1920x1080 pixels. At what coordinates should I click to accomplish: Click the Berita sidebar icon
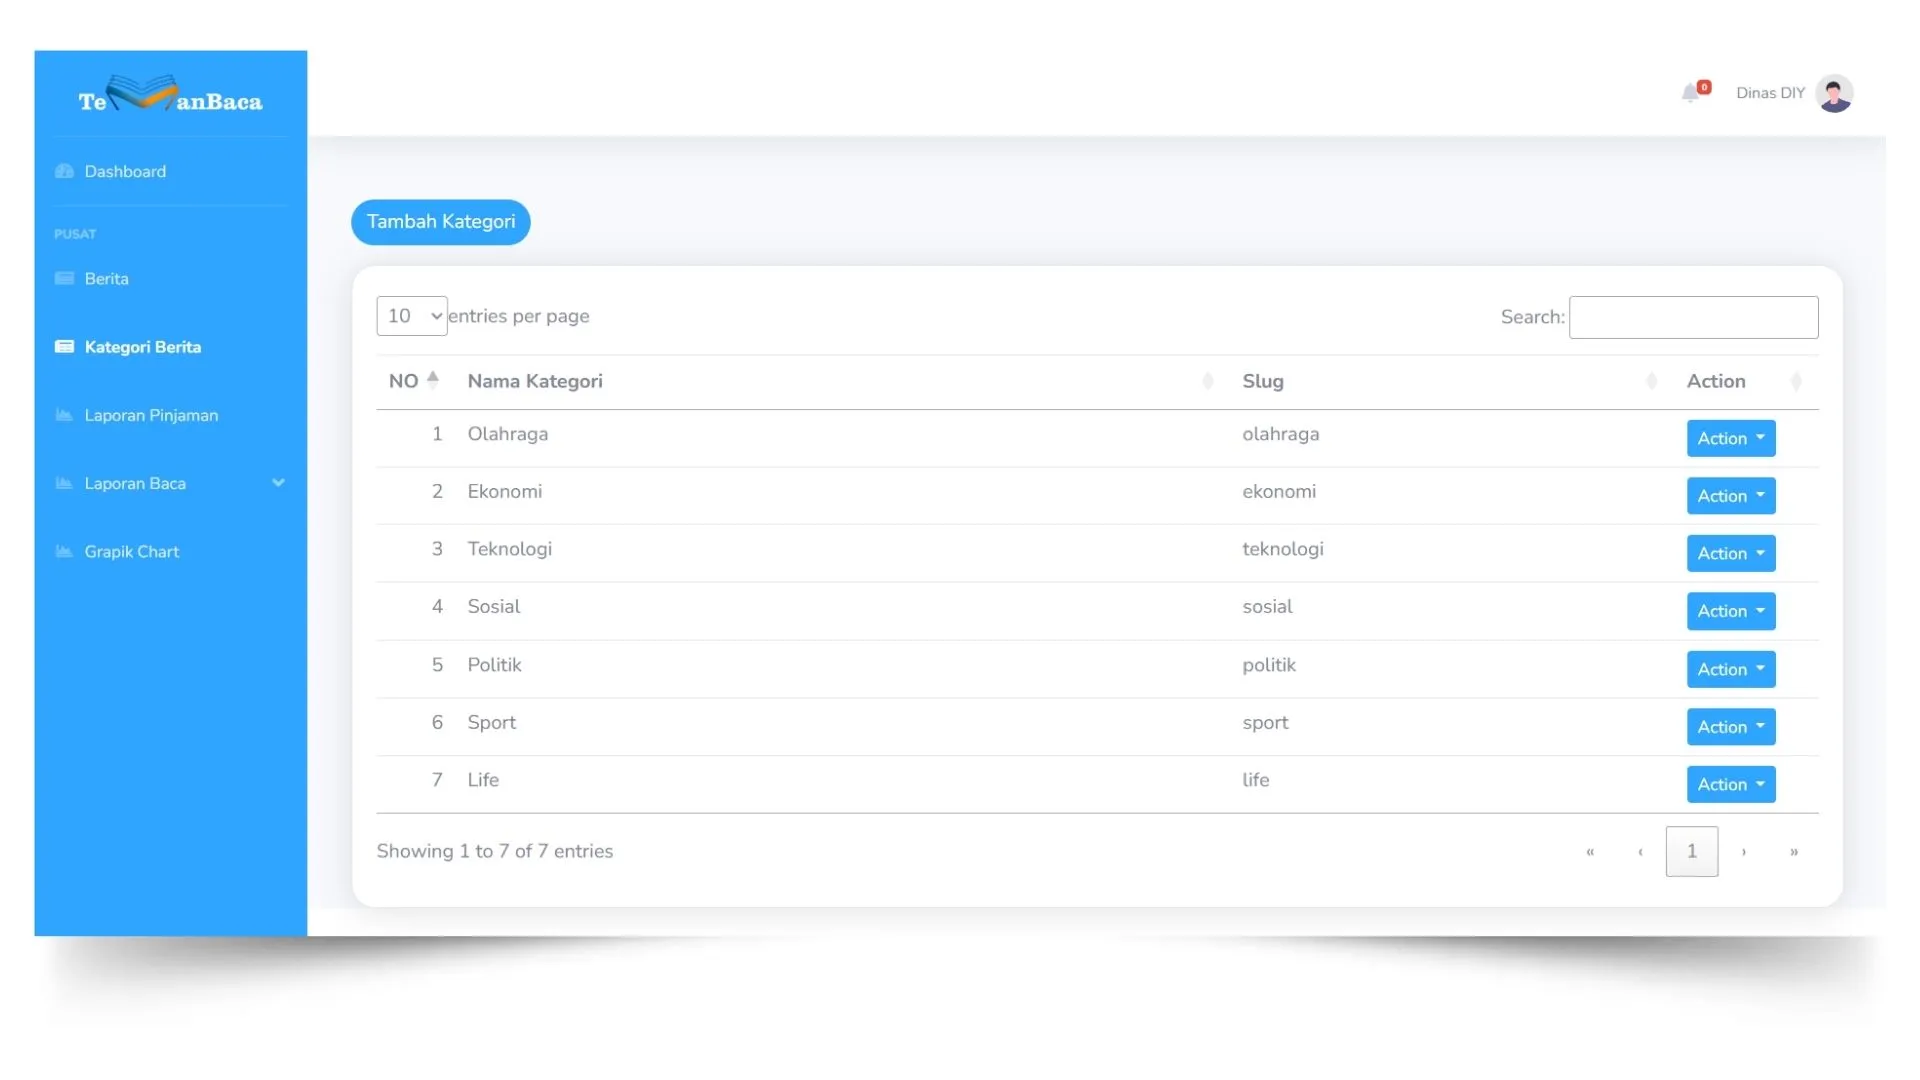point(65,278)
